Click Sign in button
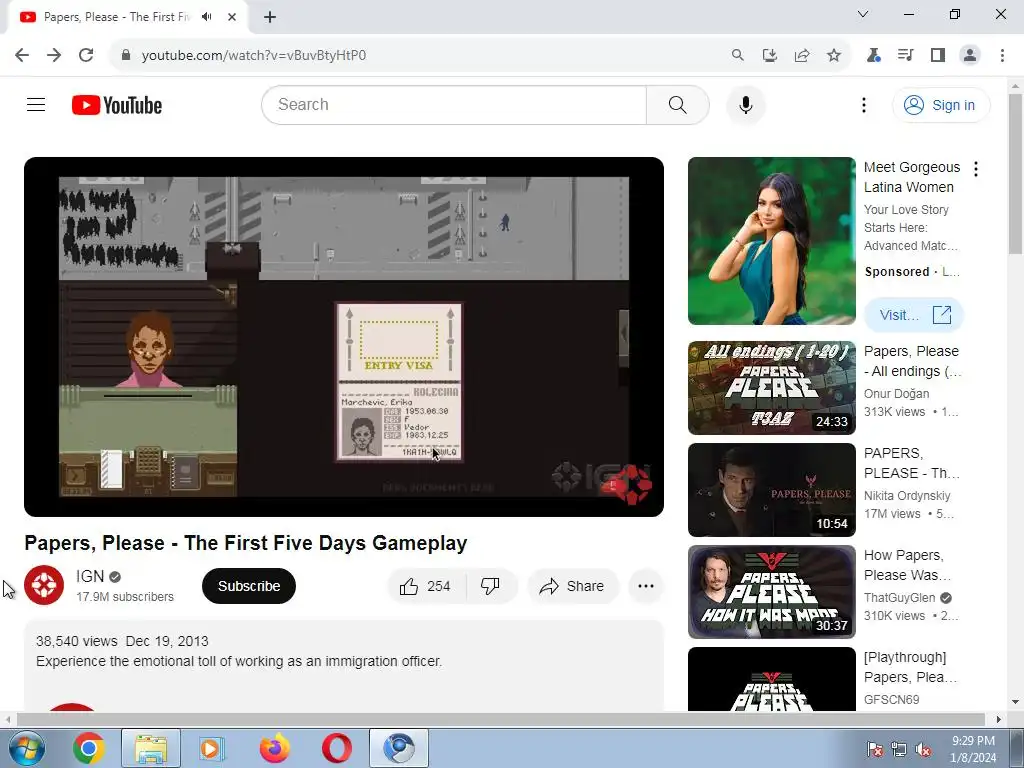The image size is (1024, 768). 940,105
